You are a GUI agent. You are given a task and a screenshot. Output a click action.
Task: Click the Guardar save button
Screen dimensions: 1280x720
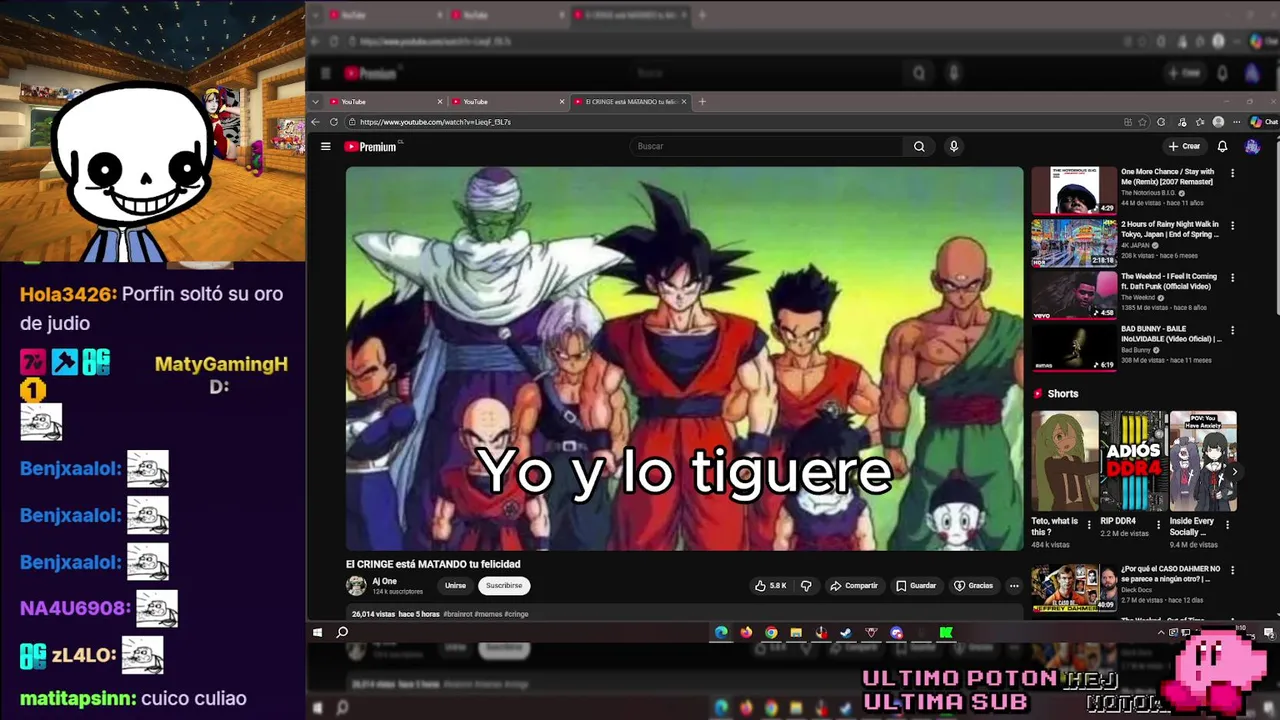(916, 586)
